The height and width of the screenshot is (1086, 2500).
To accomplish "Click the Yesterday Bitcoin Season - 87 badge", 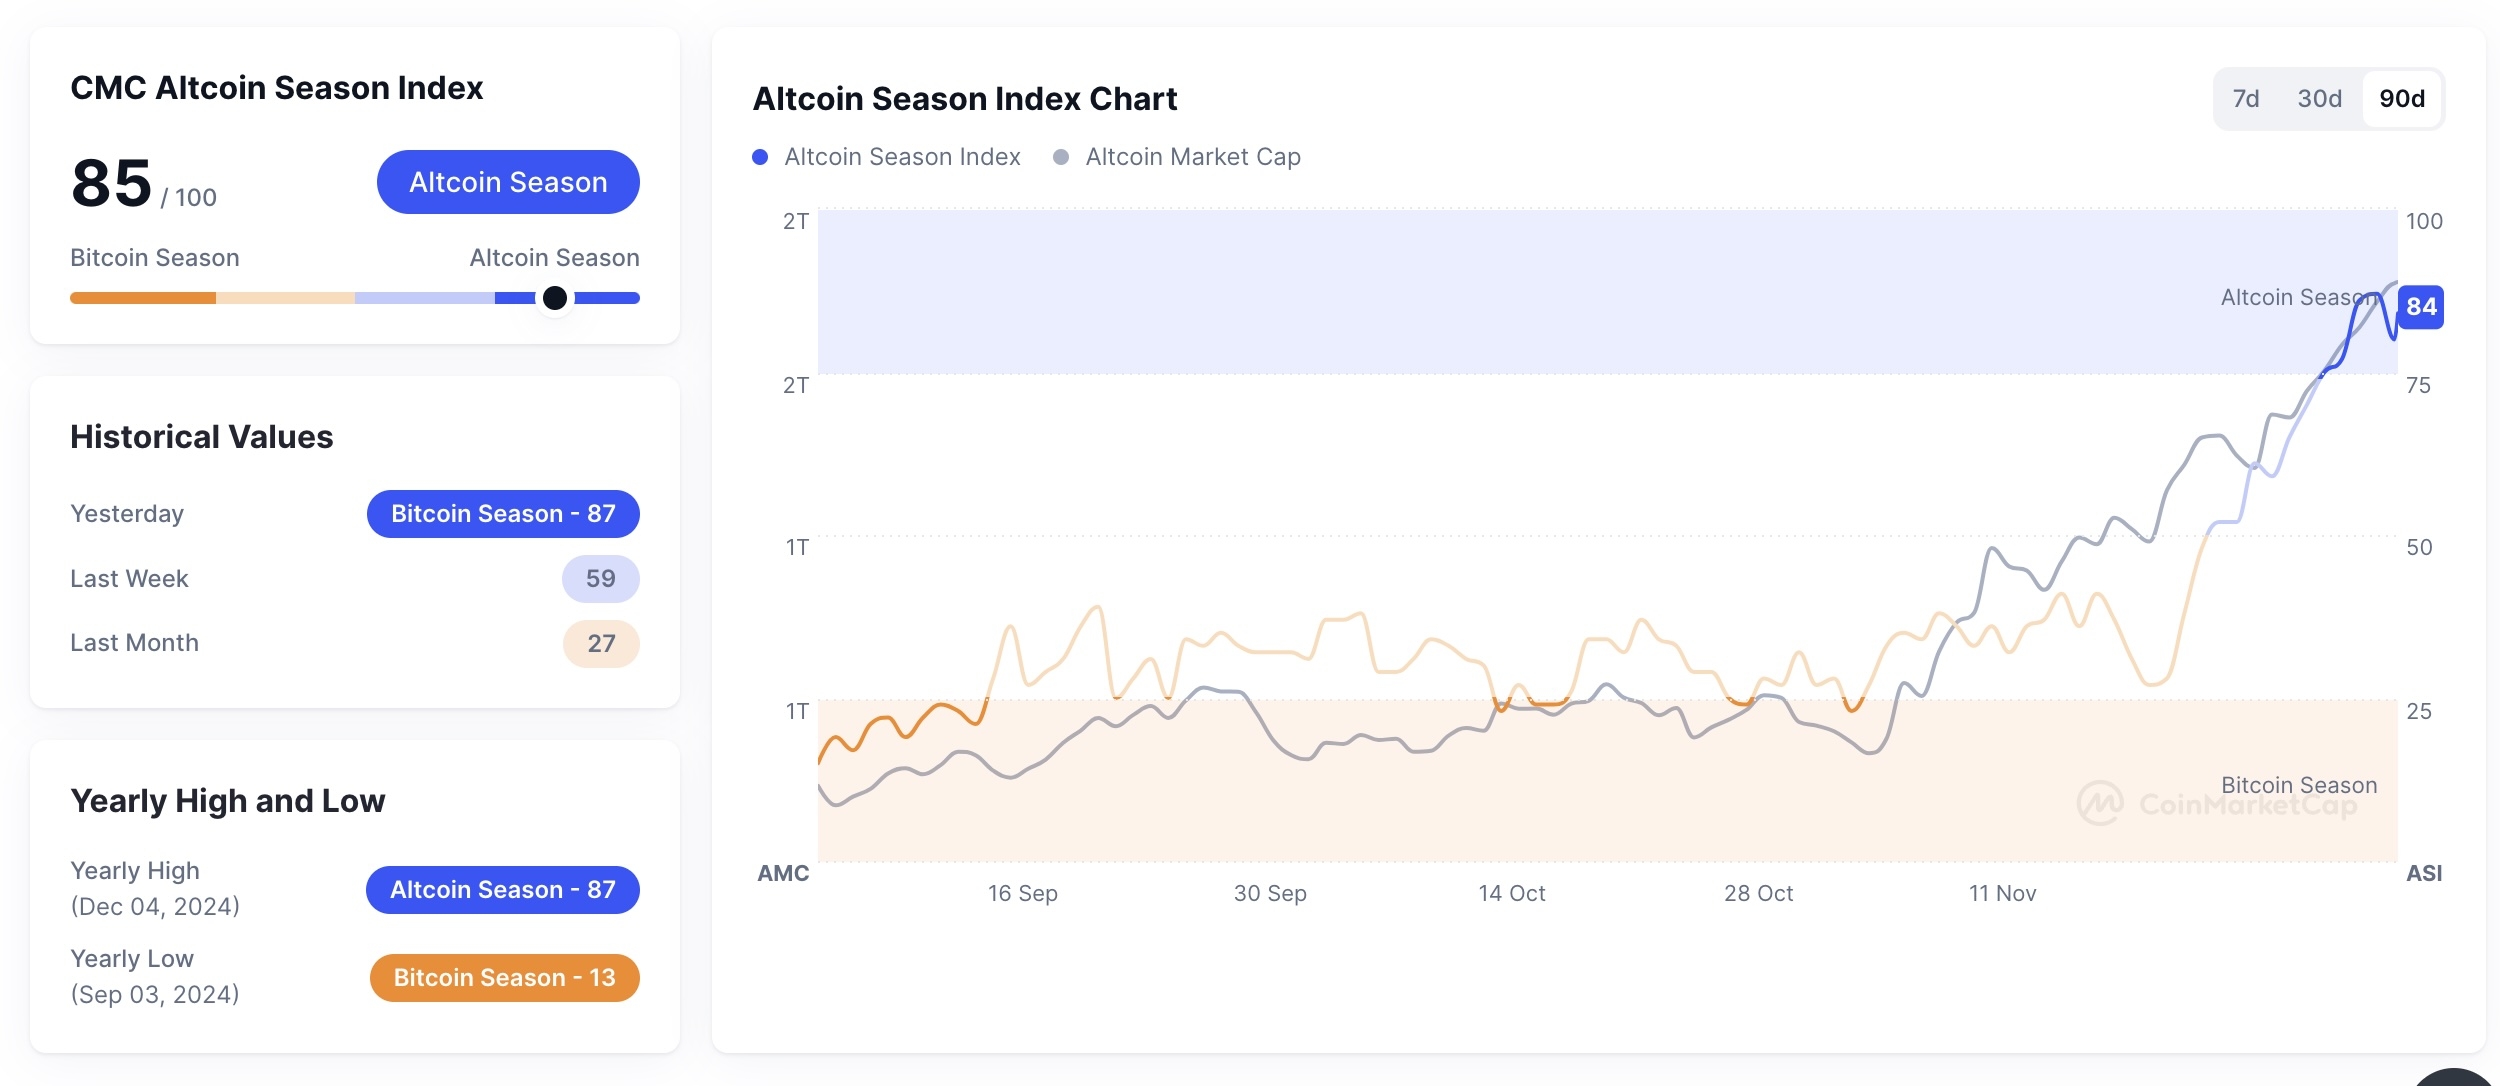I will pos(503,514).
